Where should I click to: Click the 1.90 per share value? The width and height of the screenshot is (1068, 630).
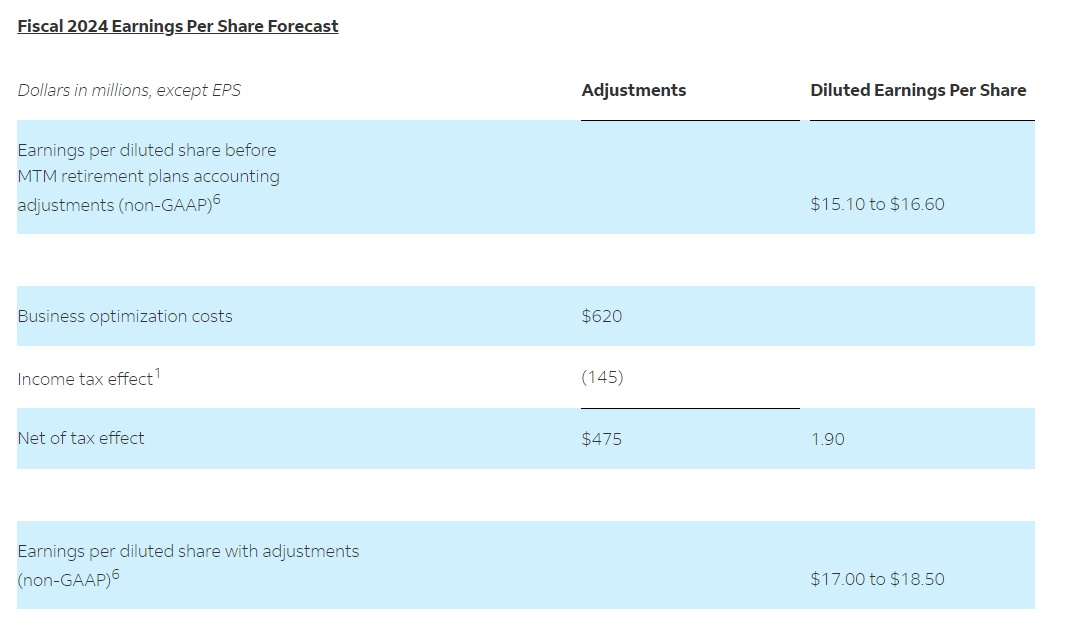point(827,439)
